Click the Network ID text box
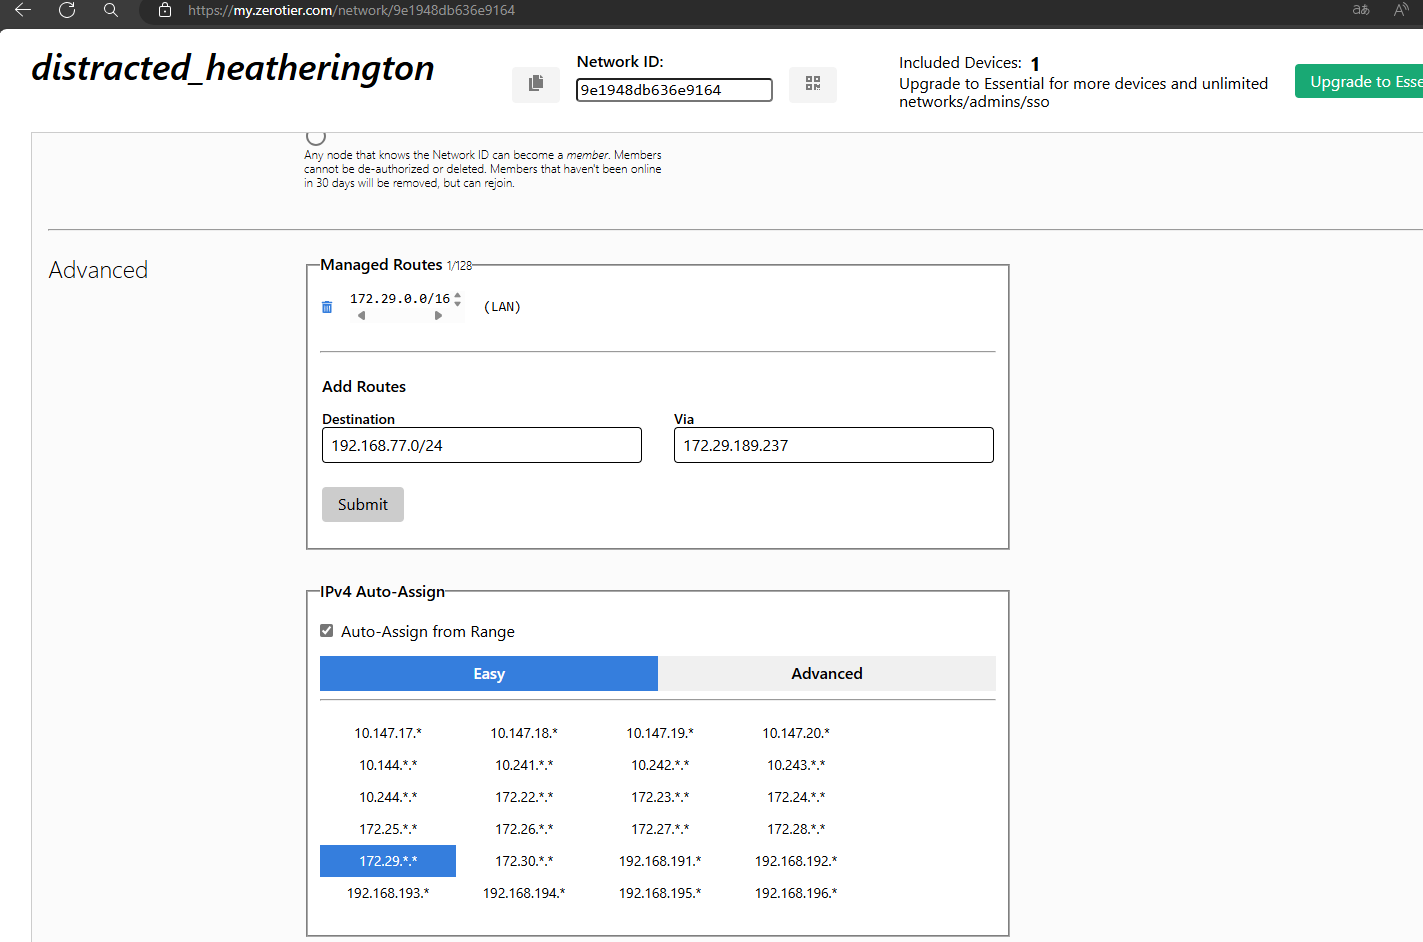The width and height of the screenshot is (1423, 942). [674, 90]
